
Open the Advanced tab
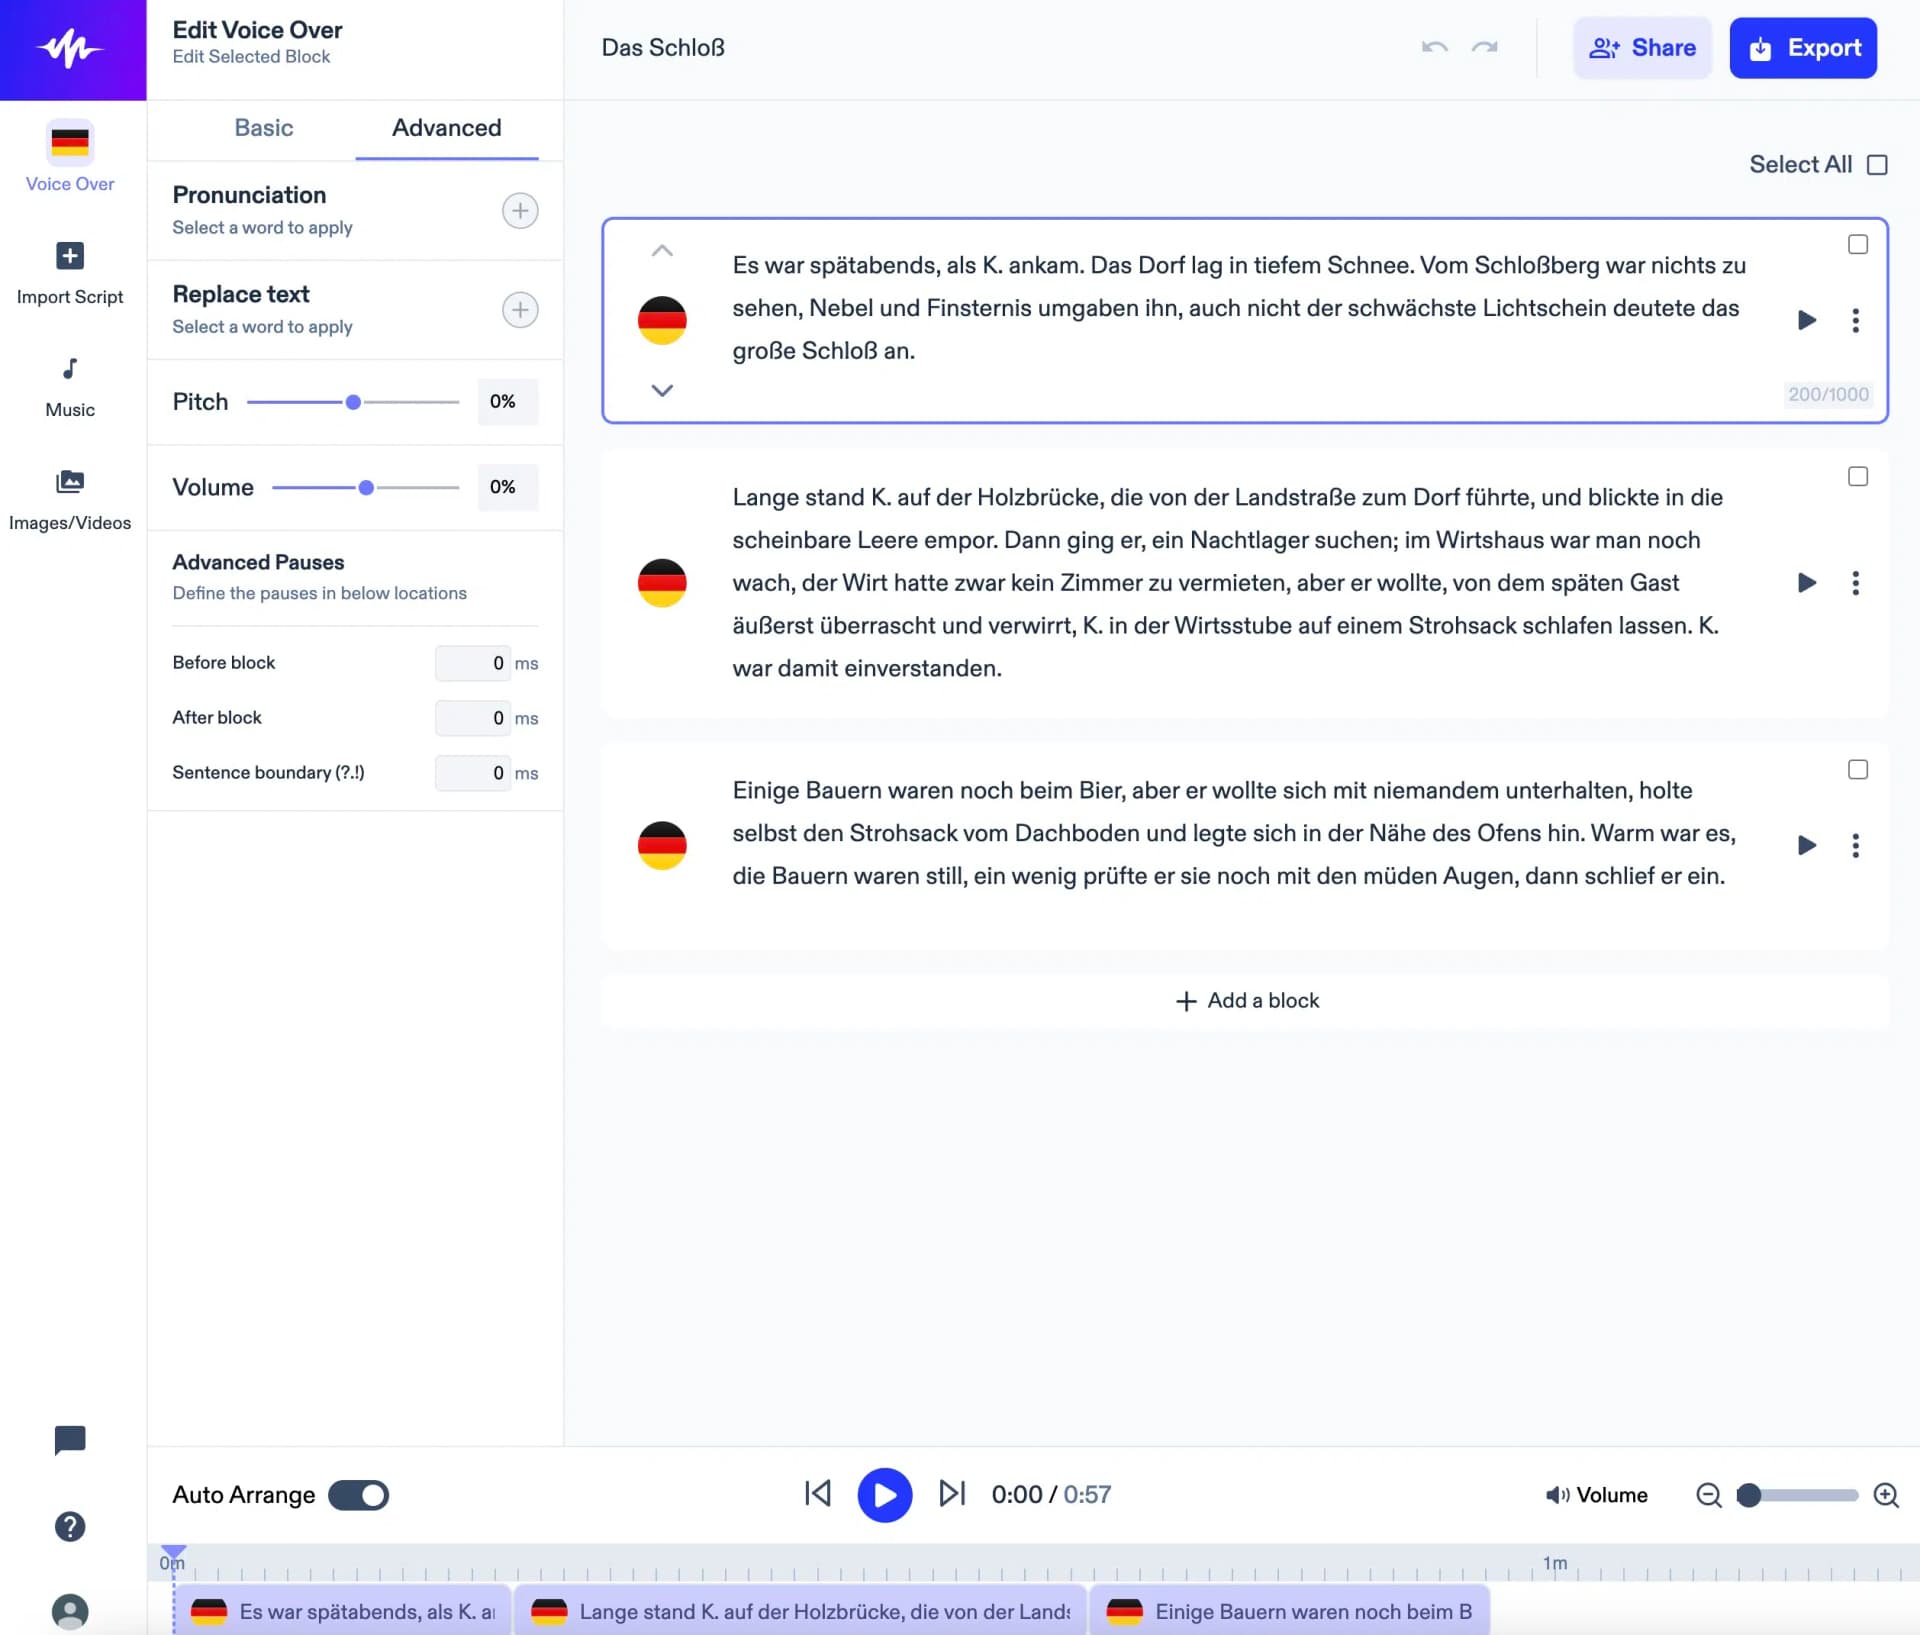click(x=446, y=128)
